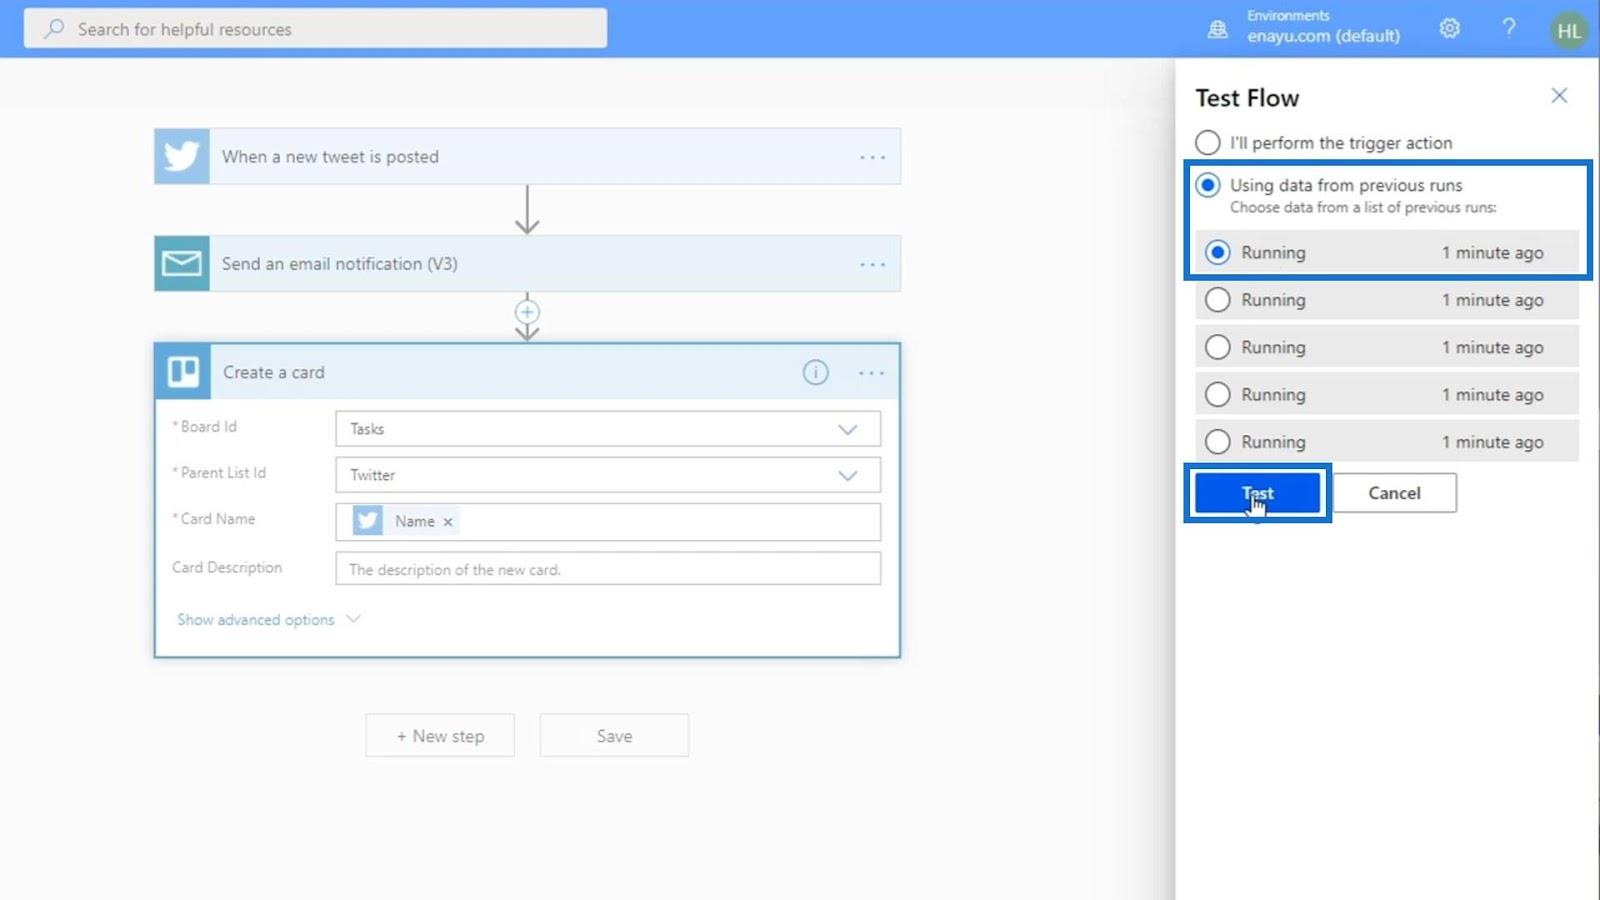Select the second Running run radio
Screen dimensions: 1600x900
click(x=1217, y=299)
